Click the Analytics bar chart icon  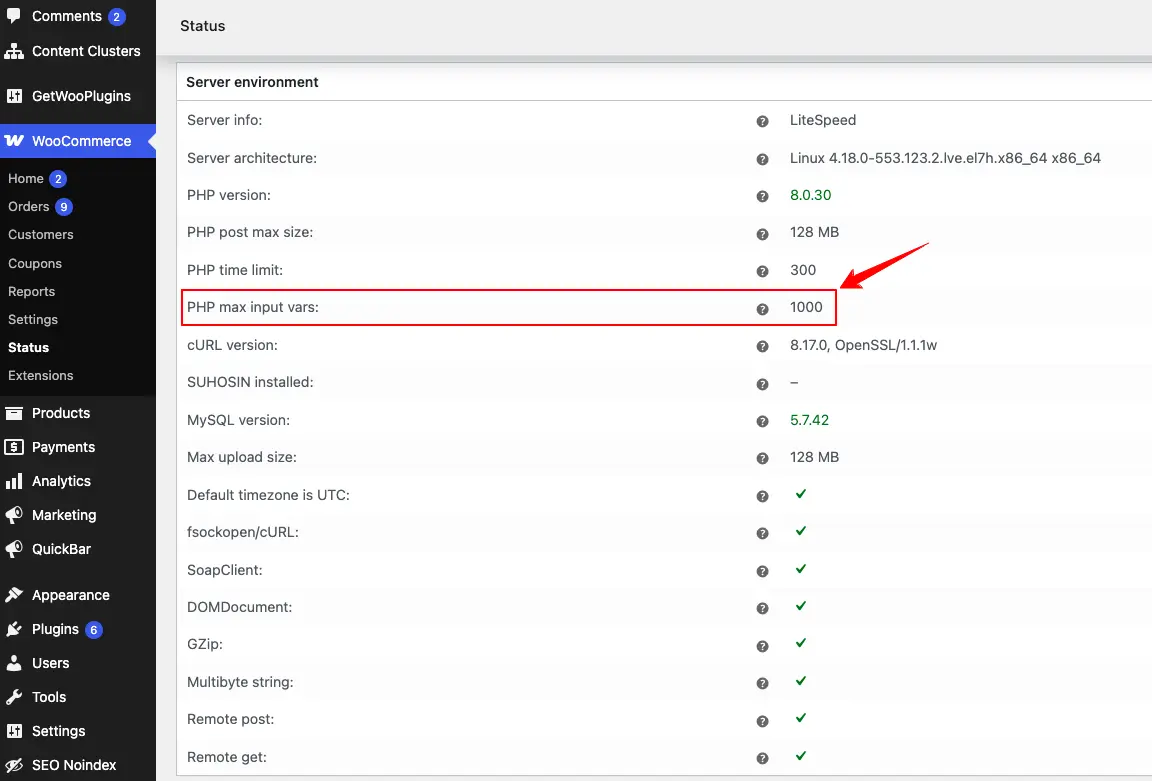[x=14, y=481]
